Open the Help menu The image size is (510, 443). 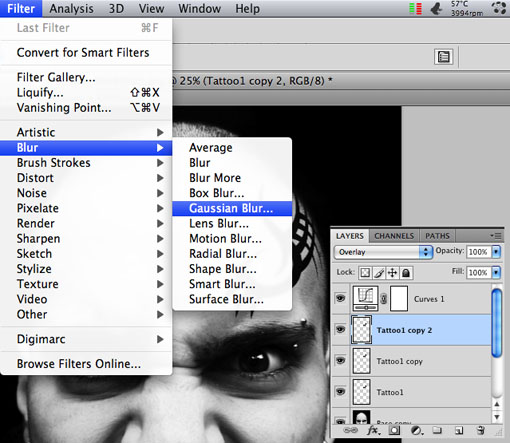247,8
